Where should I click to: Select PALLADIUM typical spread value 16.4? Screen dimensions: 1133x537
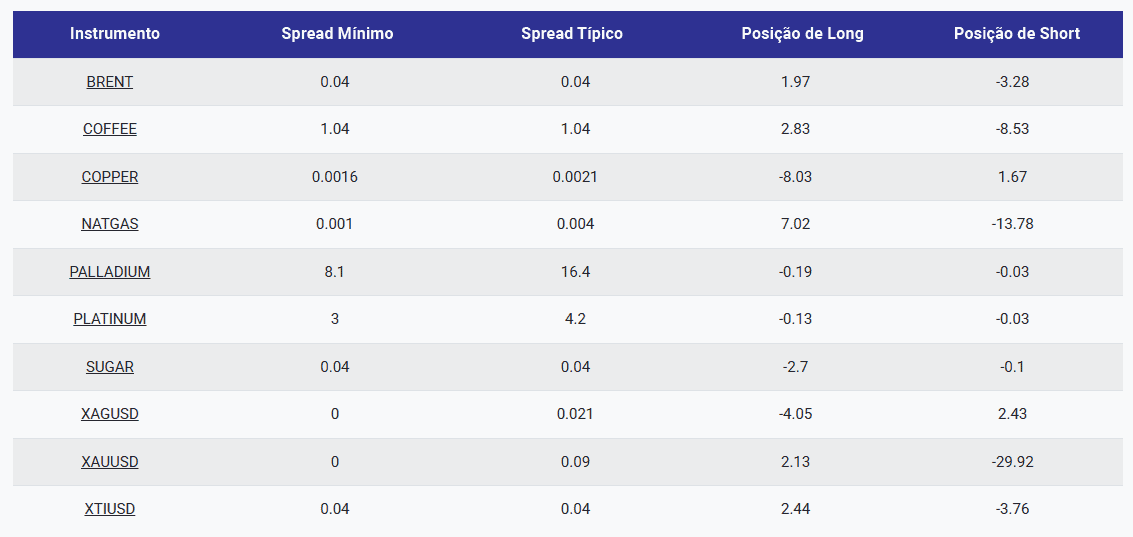point(575,272)
